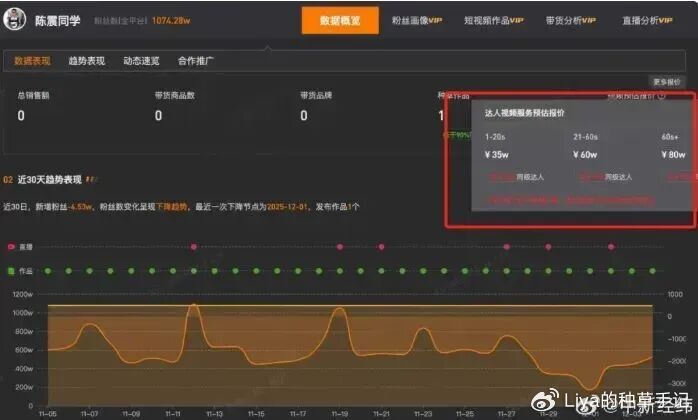Click the pink 直播 marker above 11-29
698x420 pixels.
click(548, 247)
